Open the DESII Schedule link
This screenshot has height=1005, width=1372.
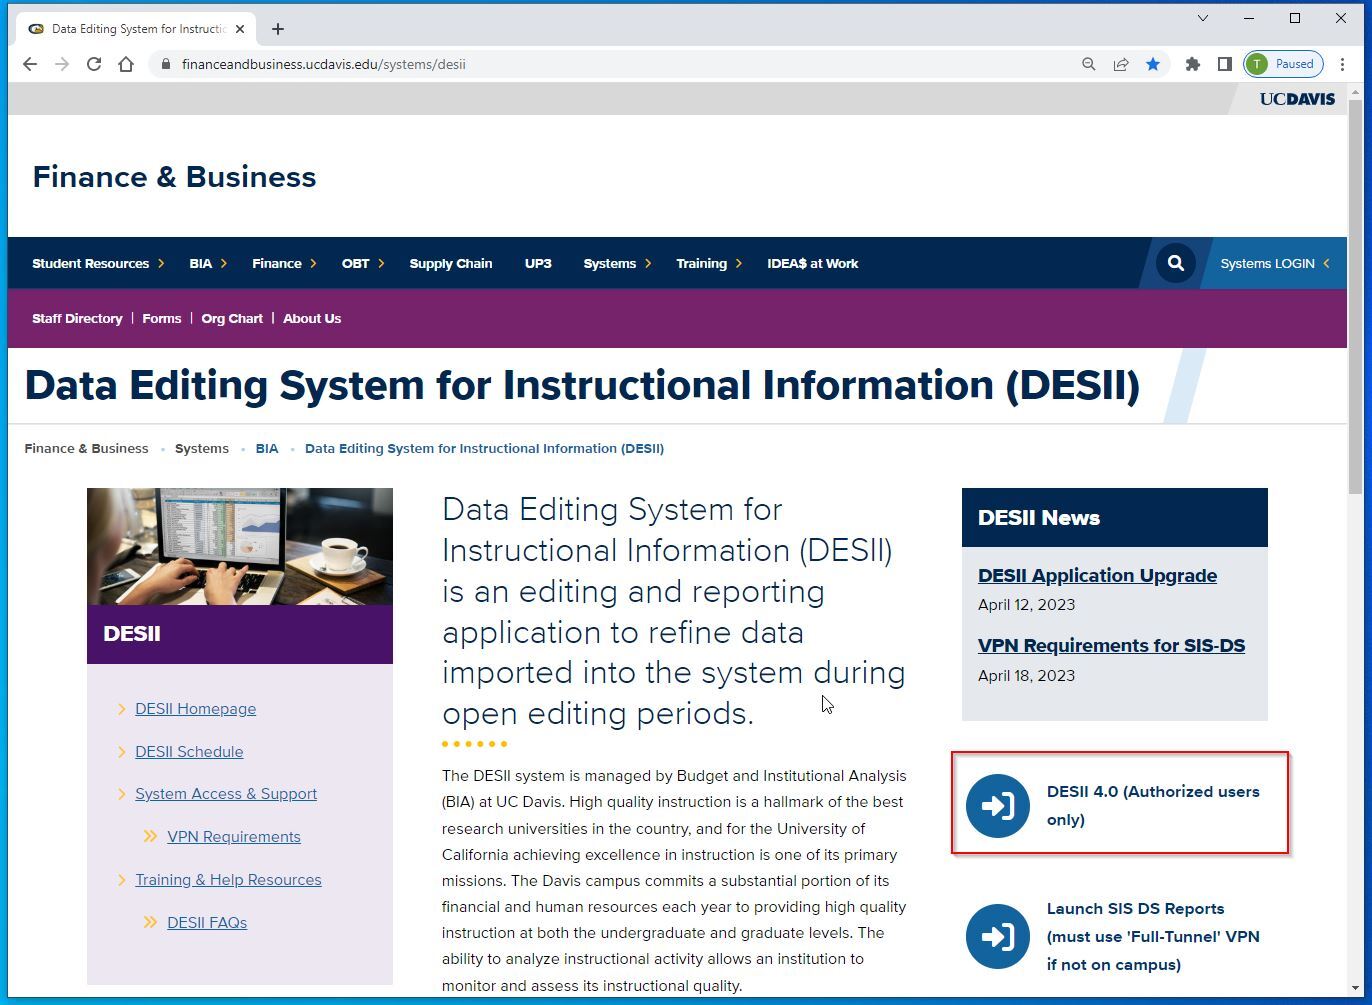tap(189, 751)
